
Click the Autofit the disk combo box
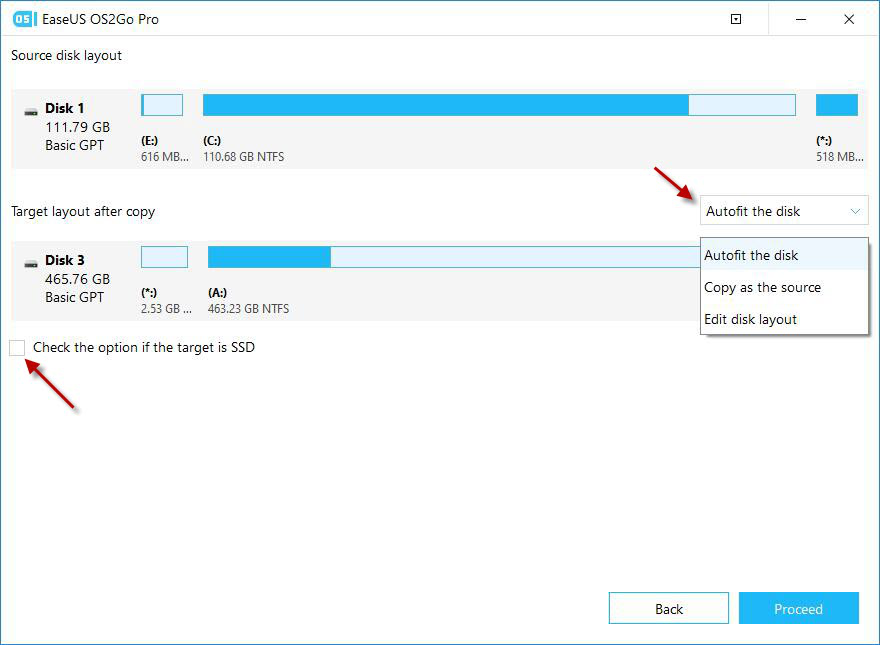784,211
